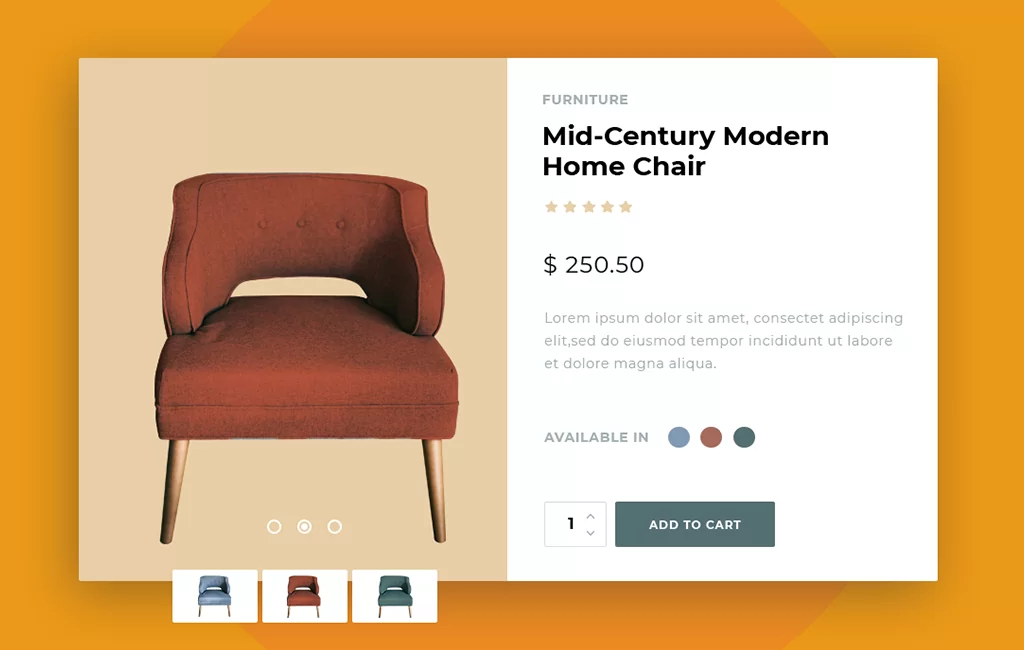This screenshot has height=650, width=1024.
Task: Click the fifth rating star
Action: coord(626,207)
